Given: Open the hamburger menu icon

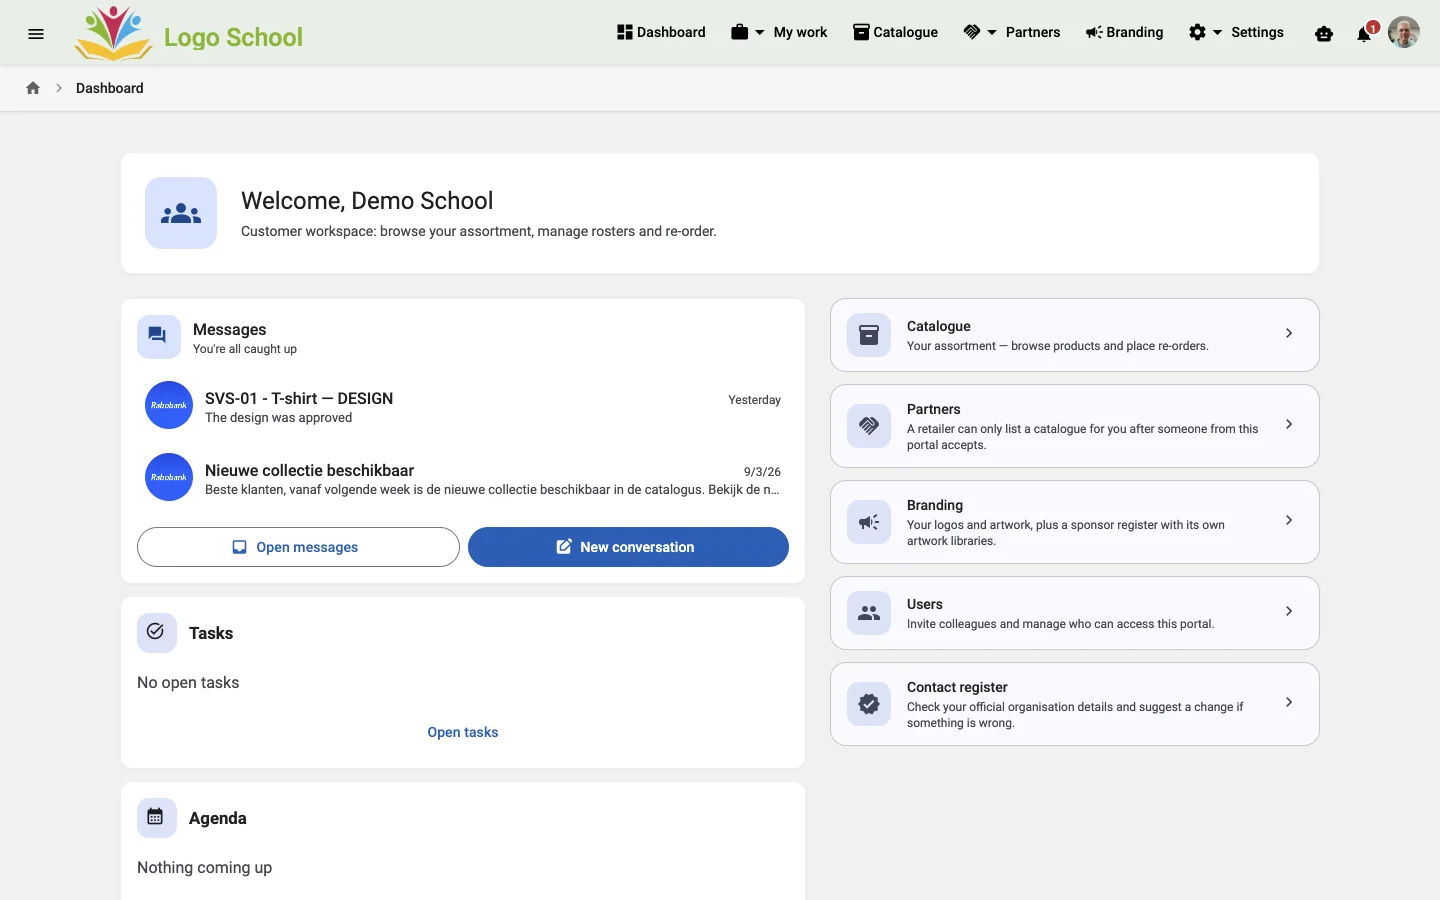Looking at the screenshot, I should [36, 33].
